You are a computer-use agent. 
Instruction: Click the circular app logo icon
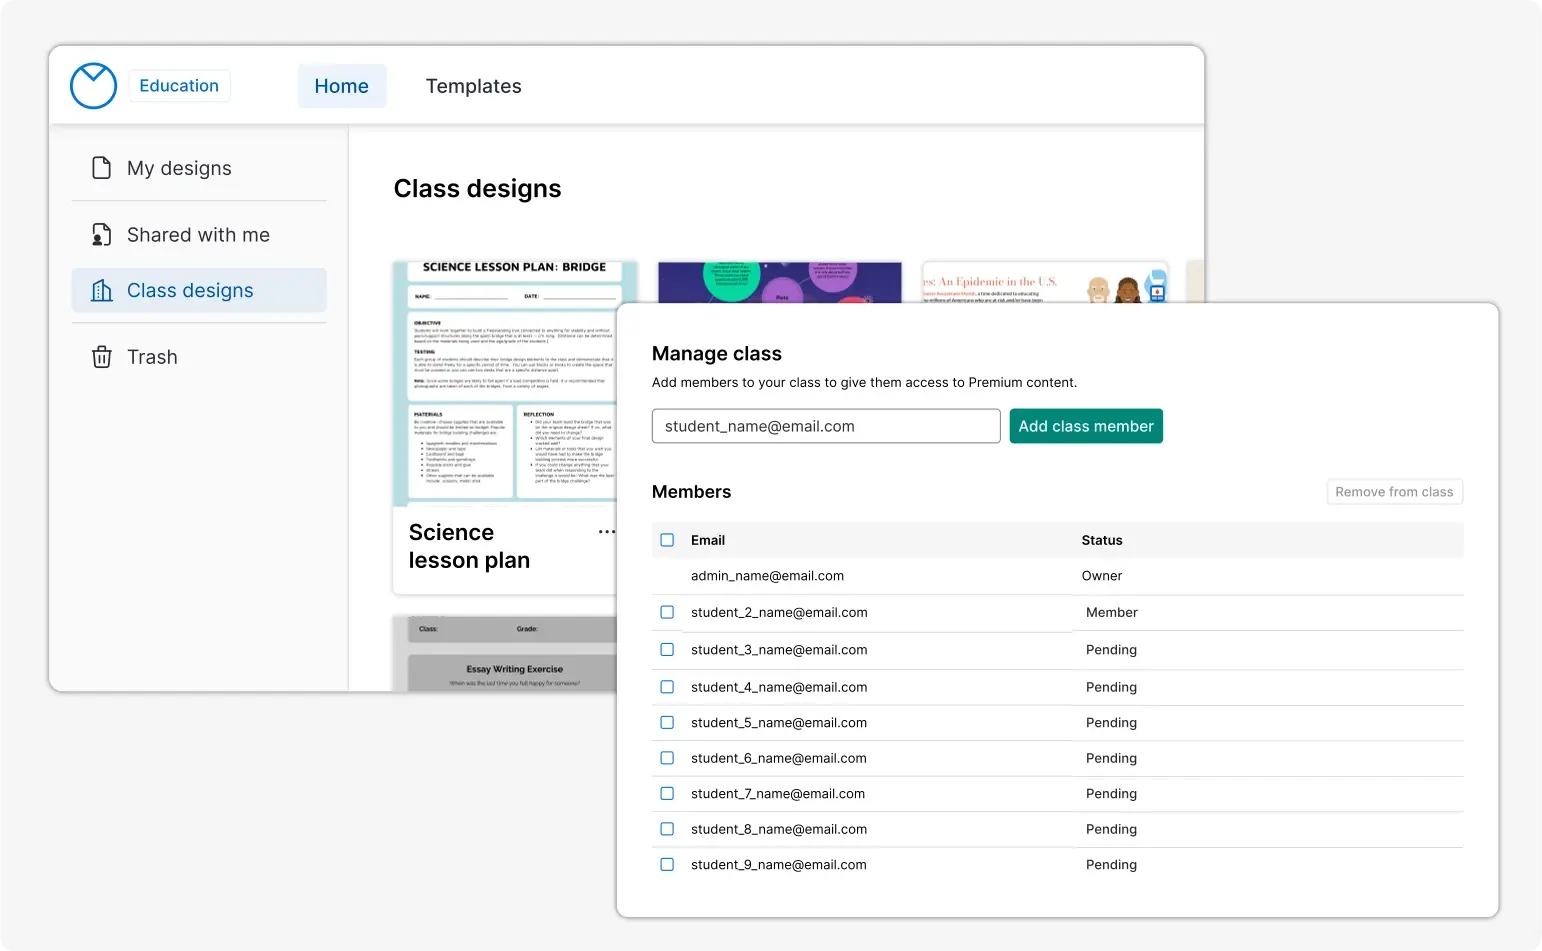click(x=93, y=86)
